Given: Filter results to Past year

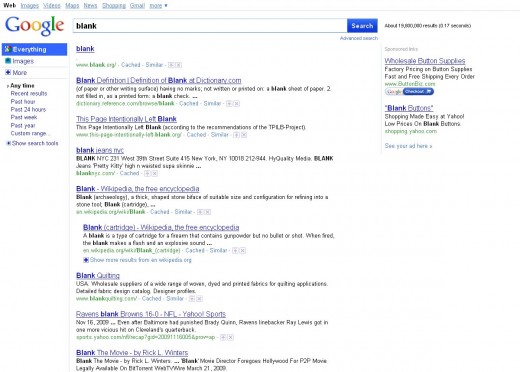Looking at the screenshot, I should [x=23, y=125].
